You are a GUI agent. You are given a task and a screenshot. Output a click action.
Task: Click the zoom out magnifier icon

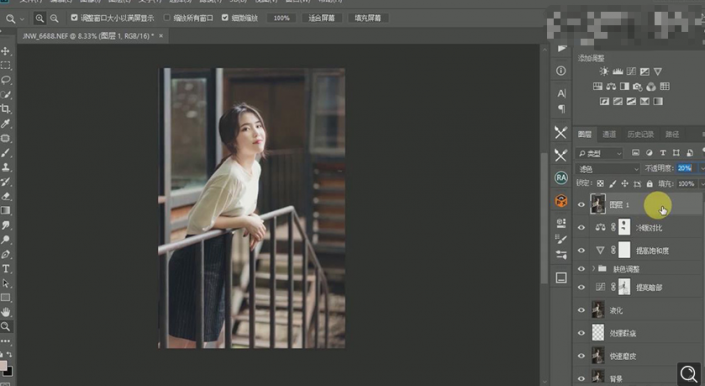click(x=54, y=18)
